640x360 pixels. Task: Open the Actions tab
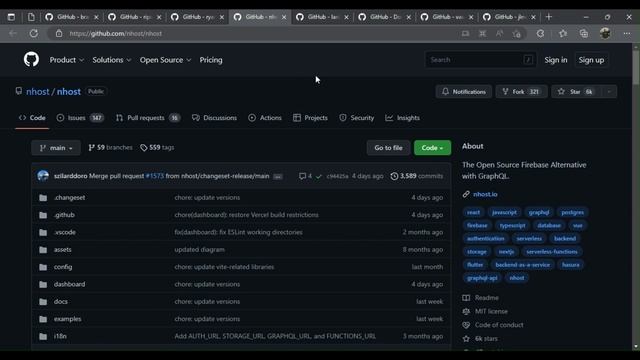265,118
